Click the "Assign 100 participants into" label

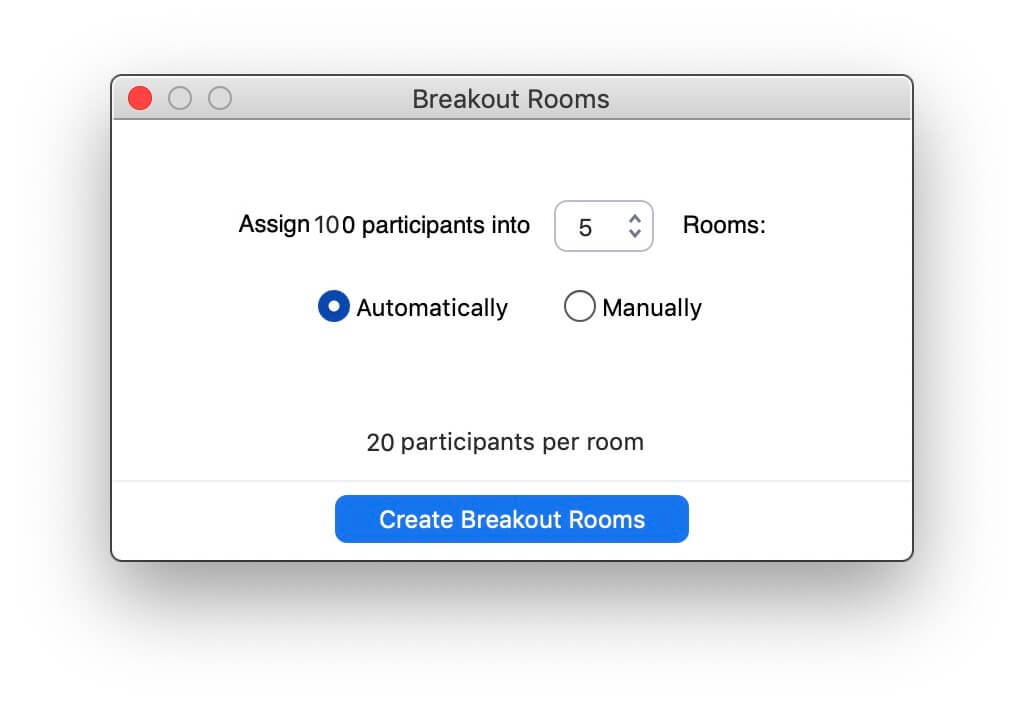pos(384,225)
